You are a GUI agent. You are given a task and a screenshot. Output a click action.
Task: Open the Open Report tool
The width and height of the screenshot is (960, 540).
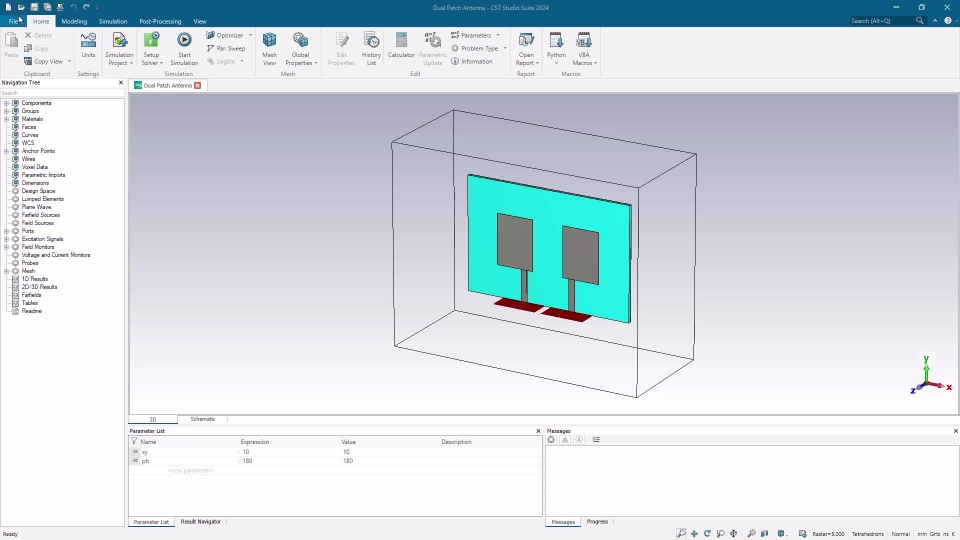526,49
